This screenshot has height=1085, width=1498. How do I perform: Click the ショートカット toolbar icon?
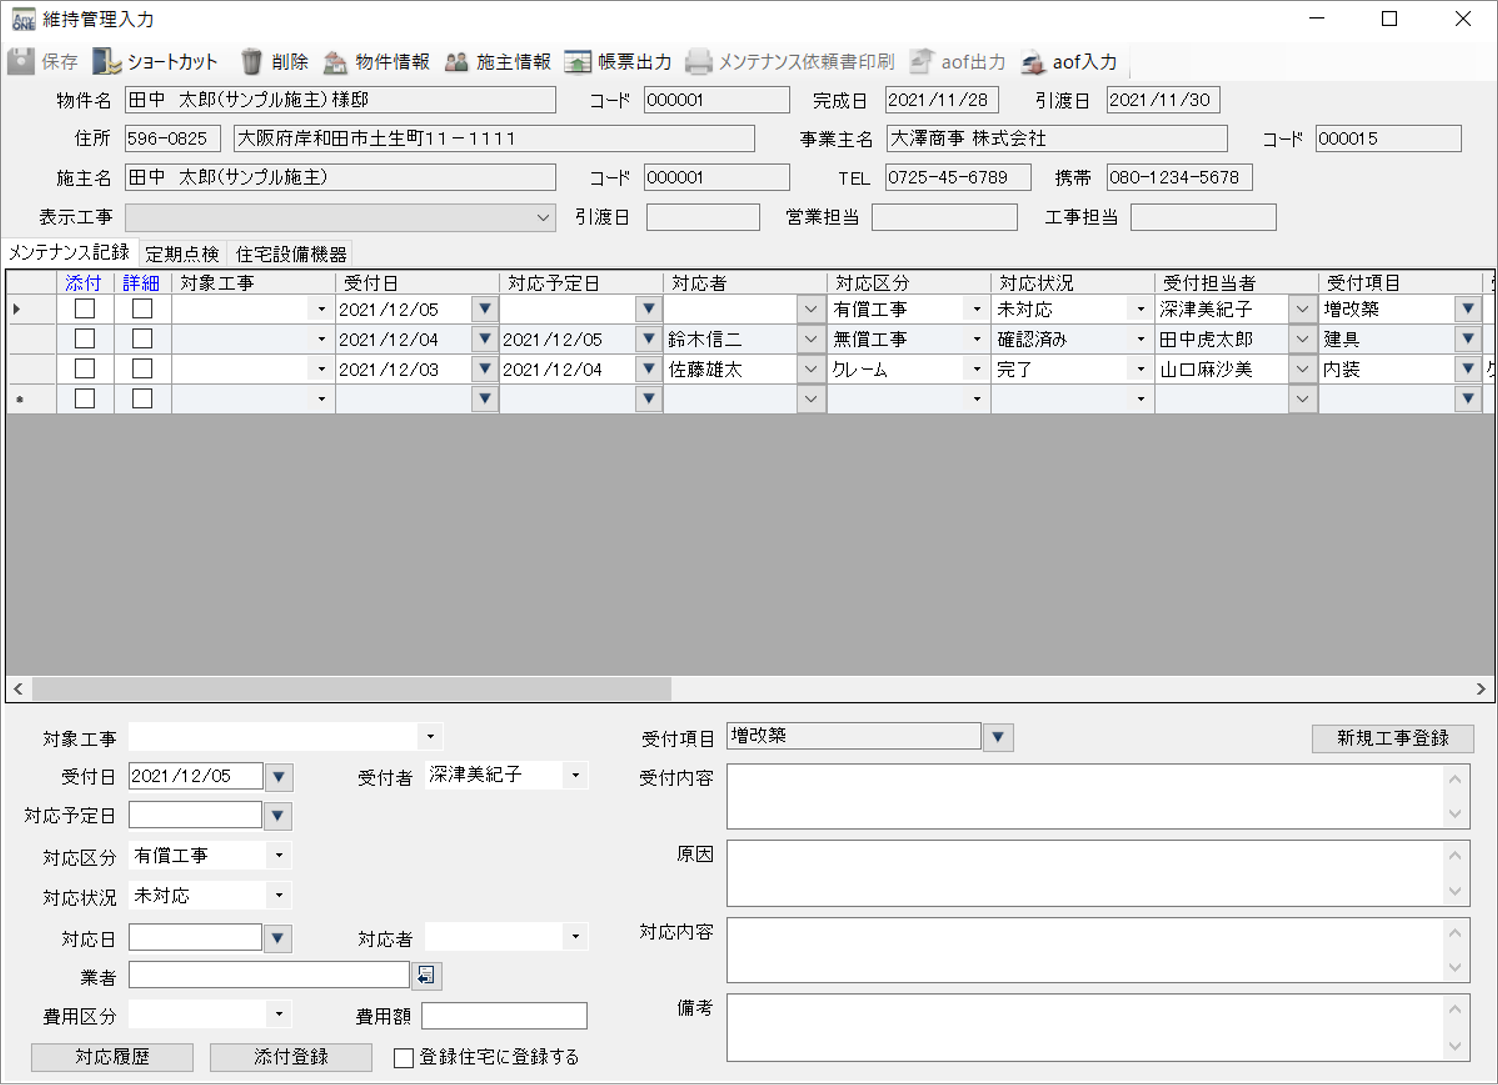(106, 62)
